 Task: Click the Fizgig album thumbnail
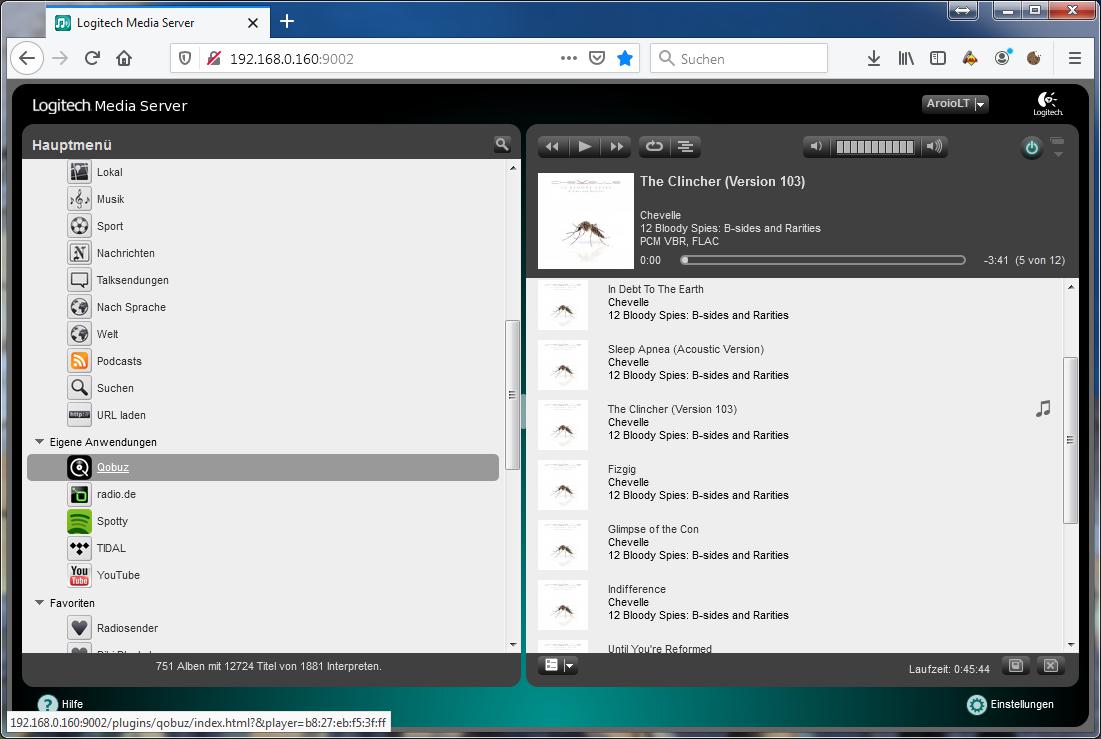pos(562,485)
